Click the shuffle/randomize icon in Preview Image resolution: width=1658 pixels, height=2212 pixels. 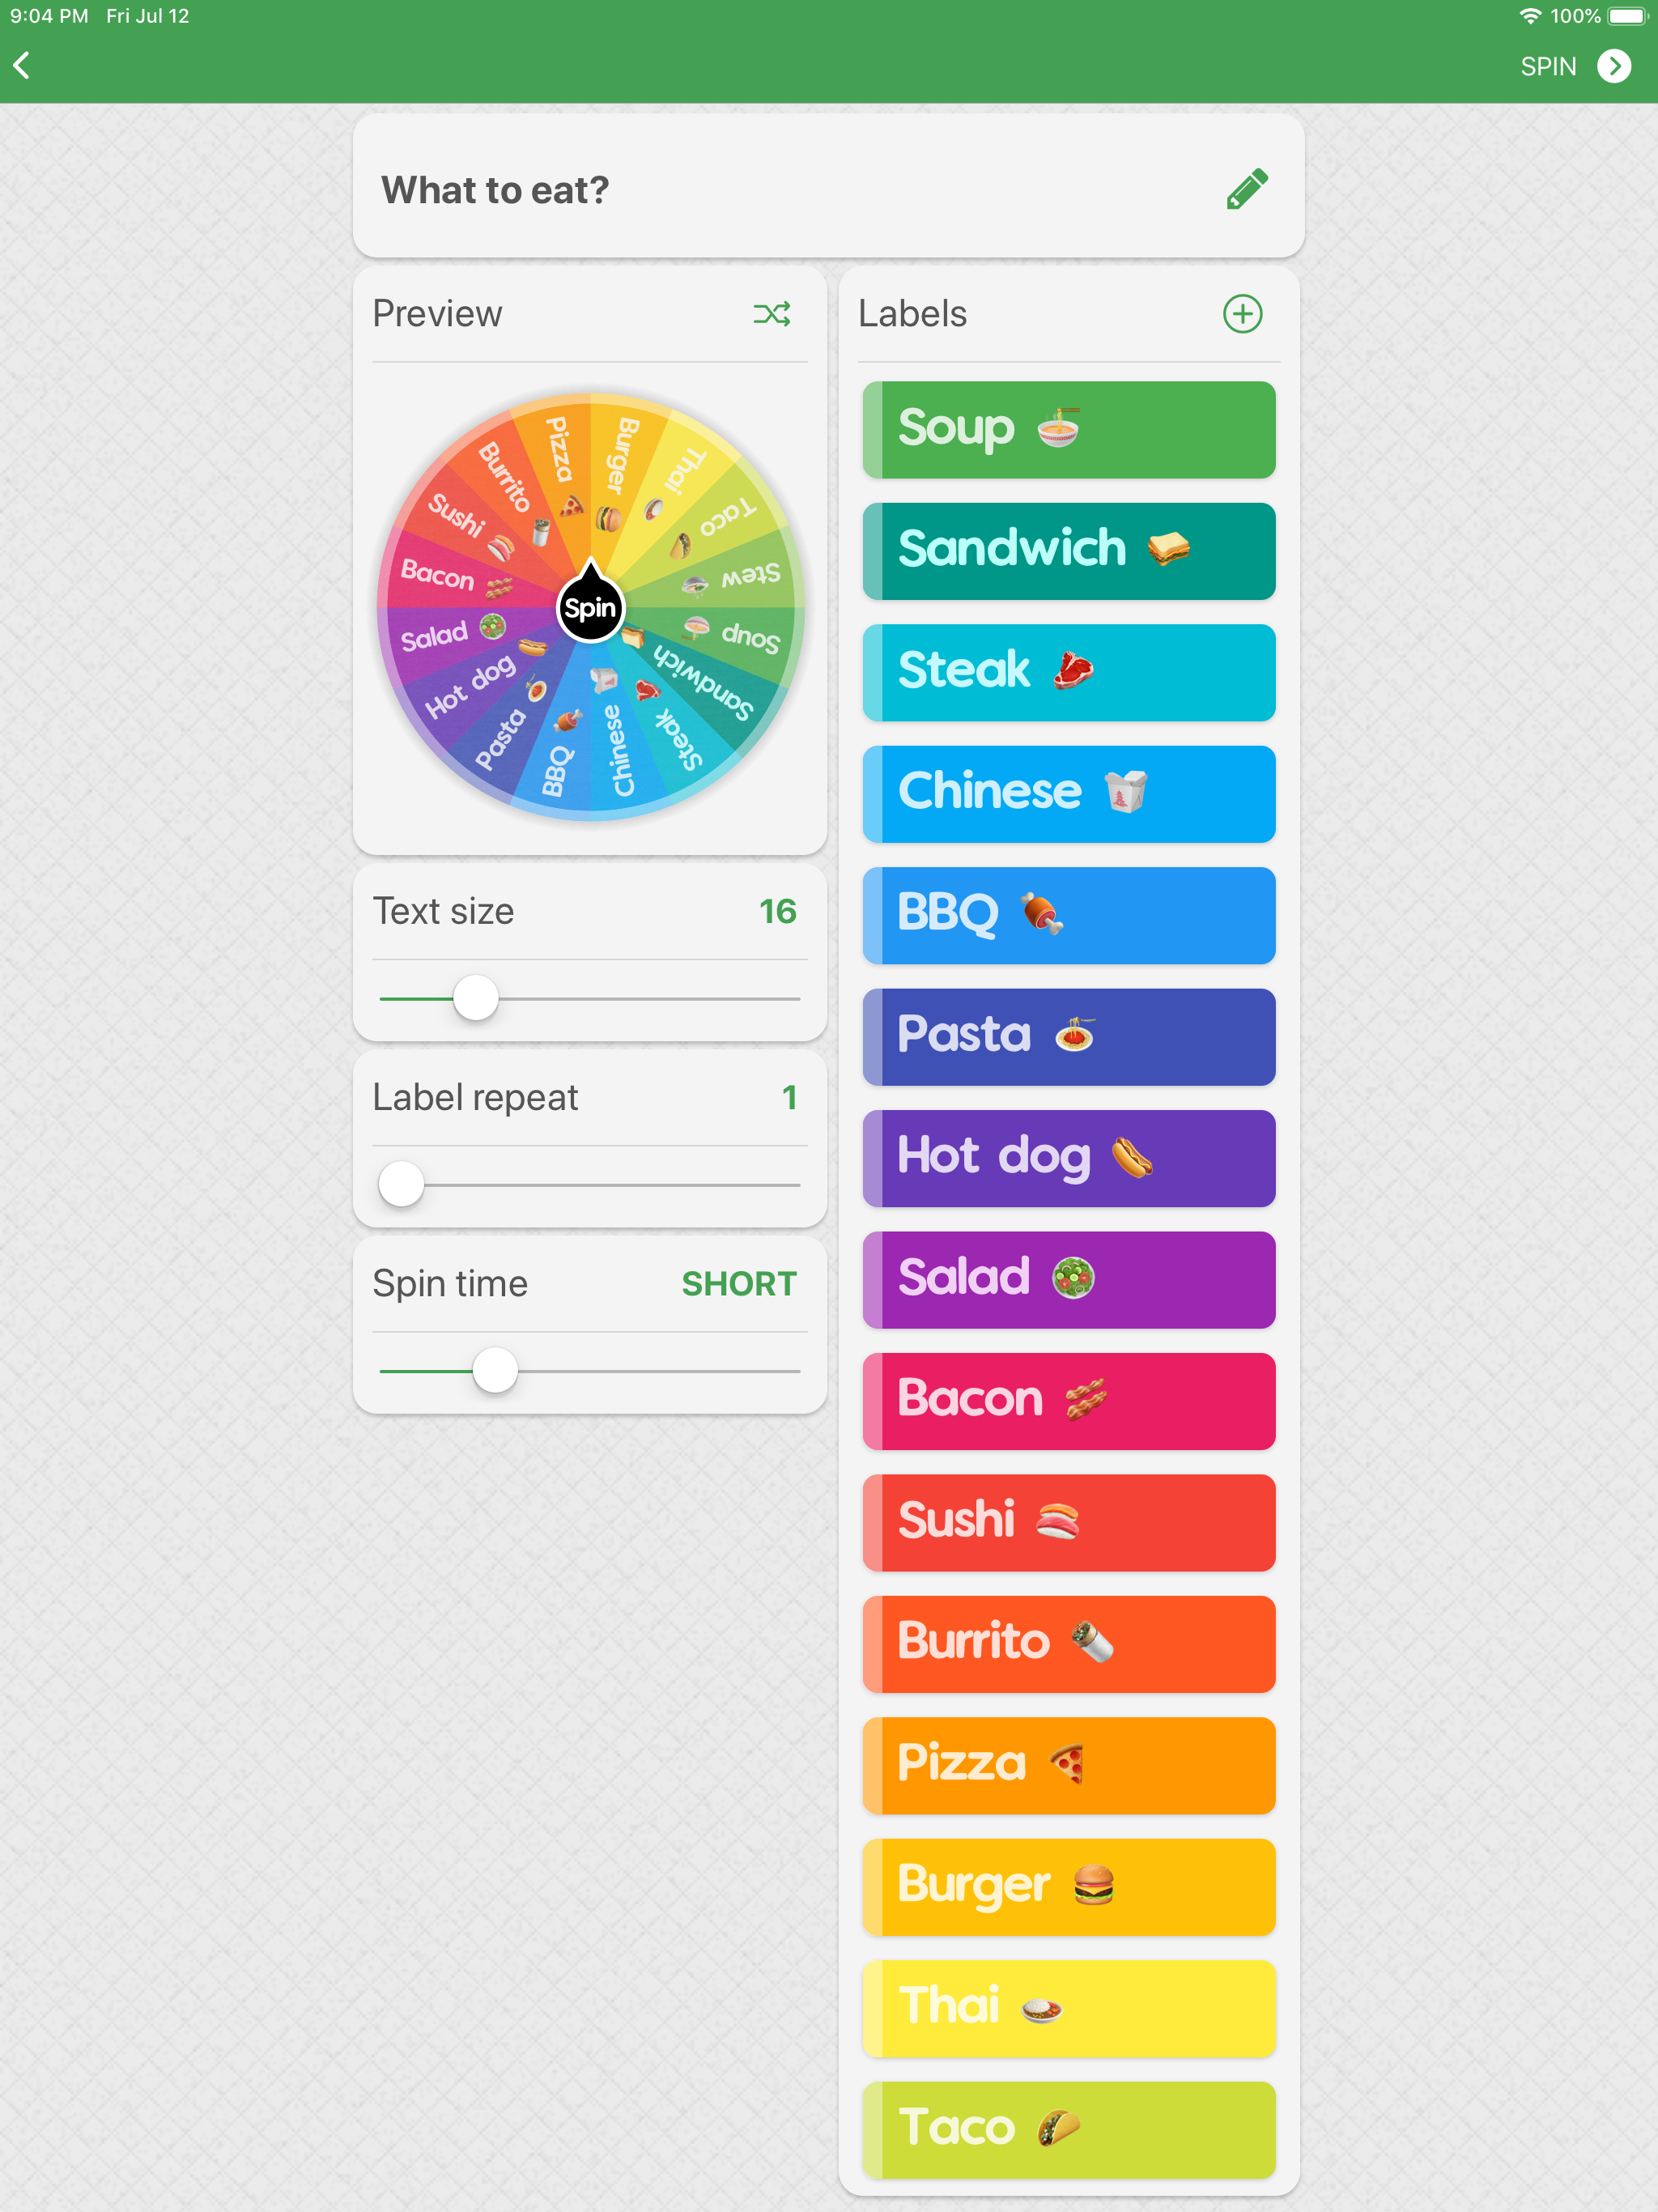point(773,313)
